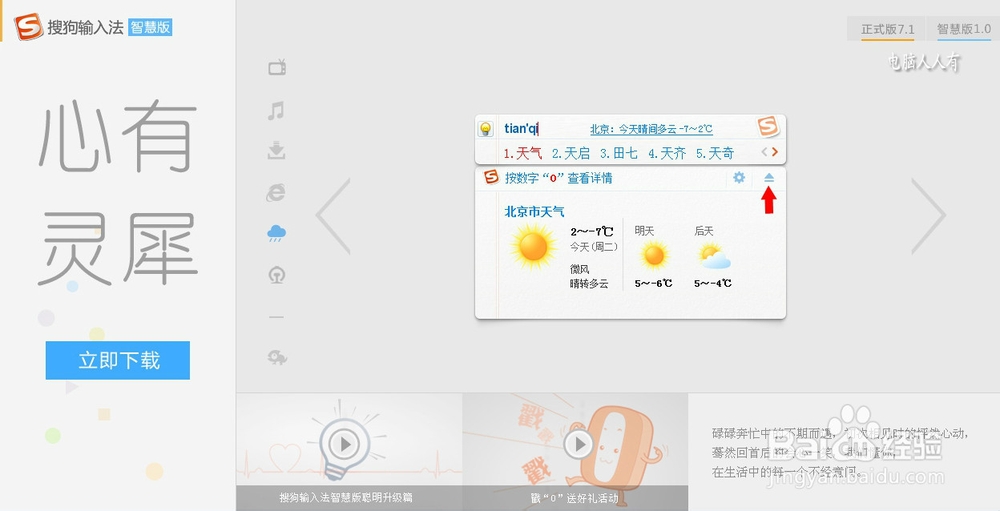Click the 北京市天气 heading
Viewport: 1000px width, 511px height.
tap(534, 212)
